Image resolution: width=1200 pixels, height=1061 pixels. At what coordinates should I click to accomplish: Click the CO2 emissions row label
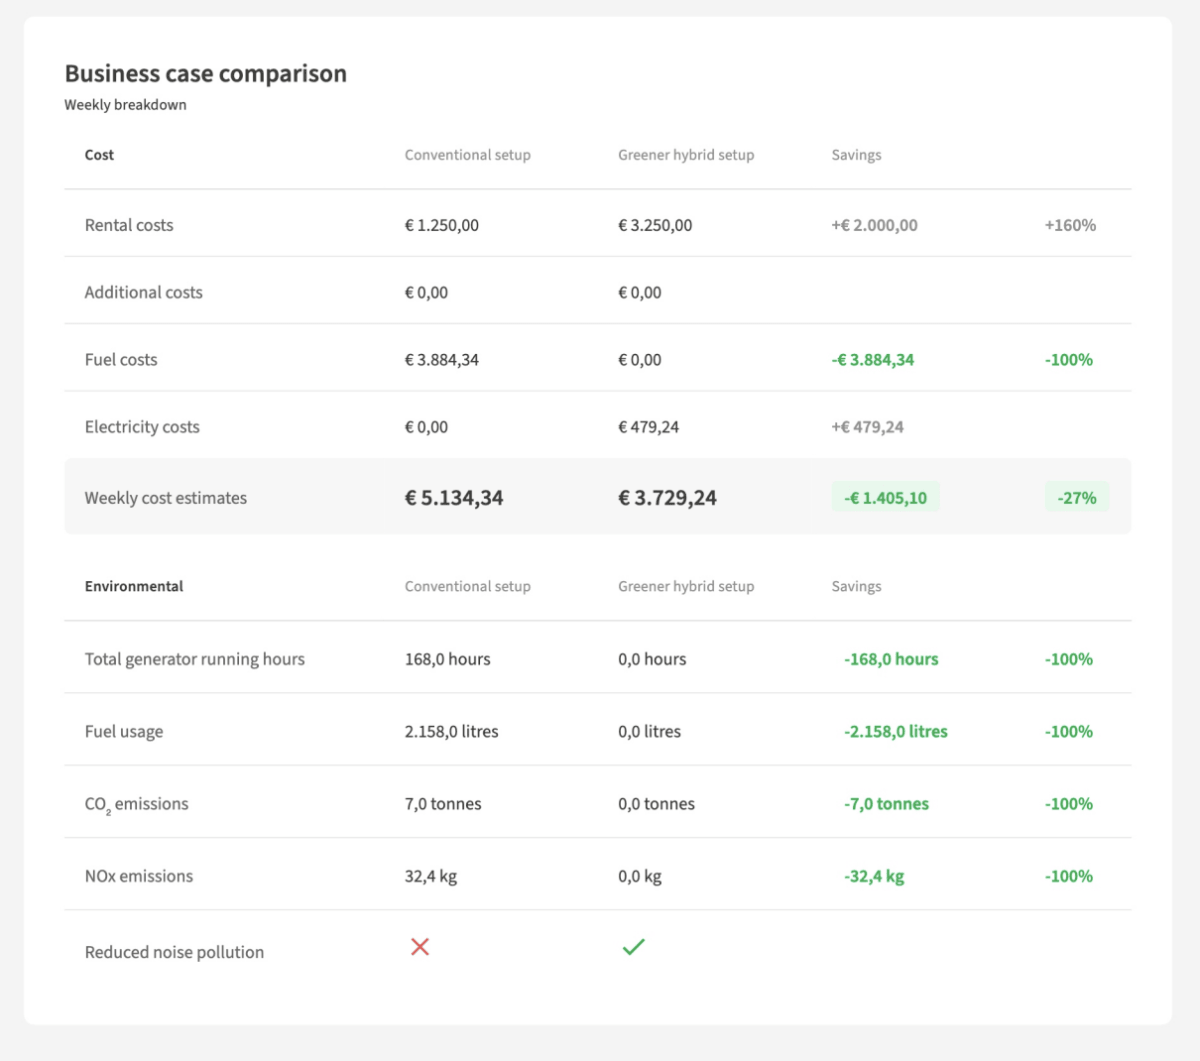coord(136,804)
